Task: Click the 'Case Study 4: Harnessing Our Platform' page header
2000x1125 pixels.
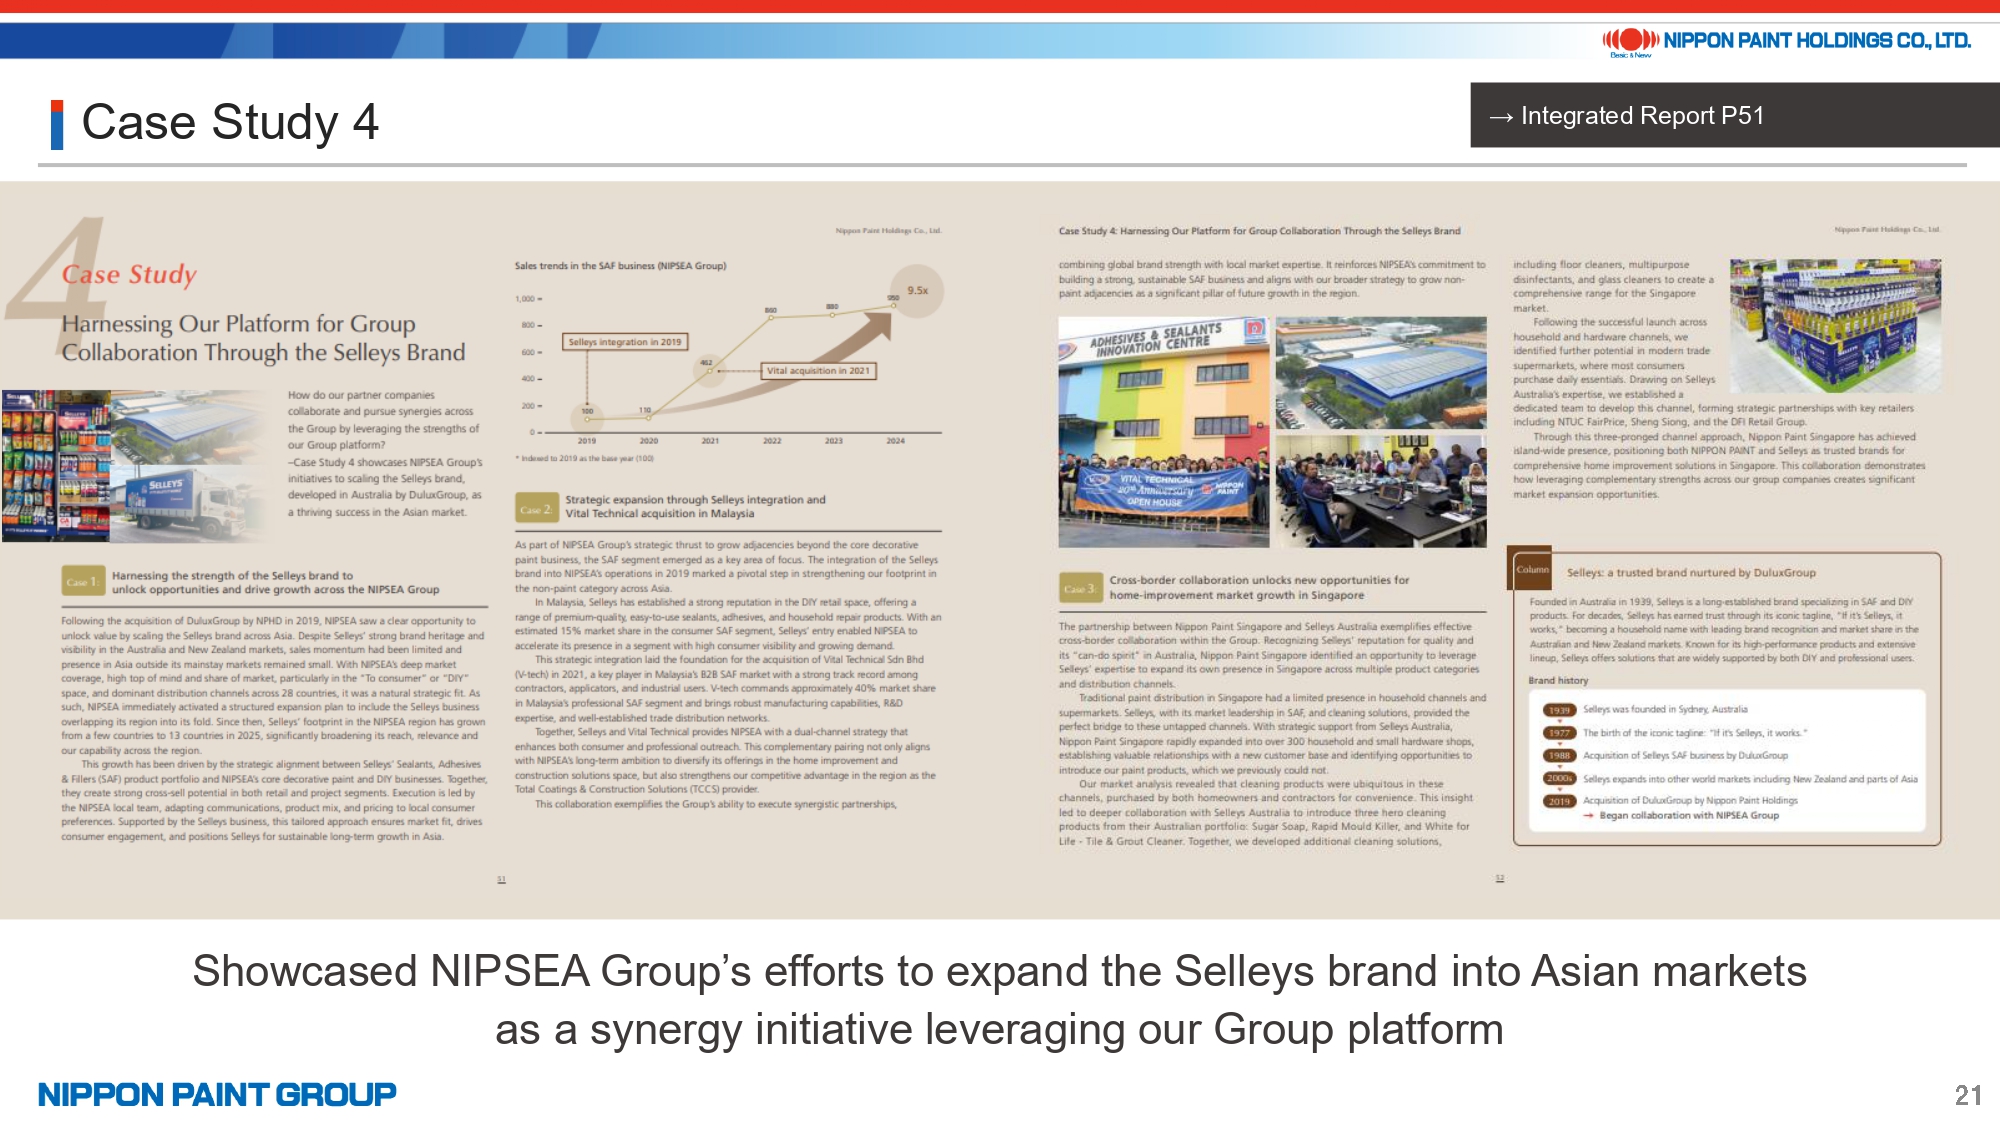Action: tap(1259, 231)
